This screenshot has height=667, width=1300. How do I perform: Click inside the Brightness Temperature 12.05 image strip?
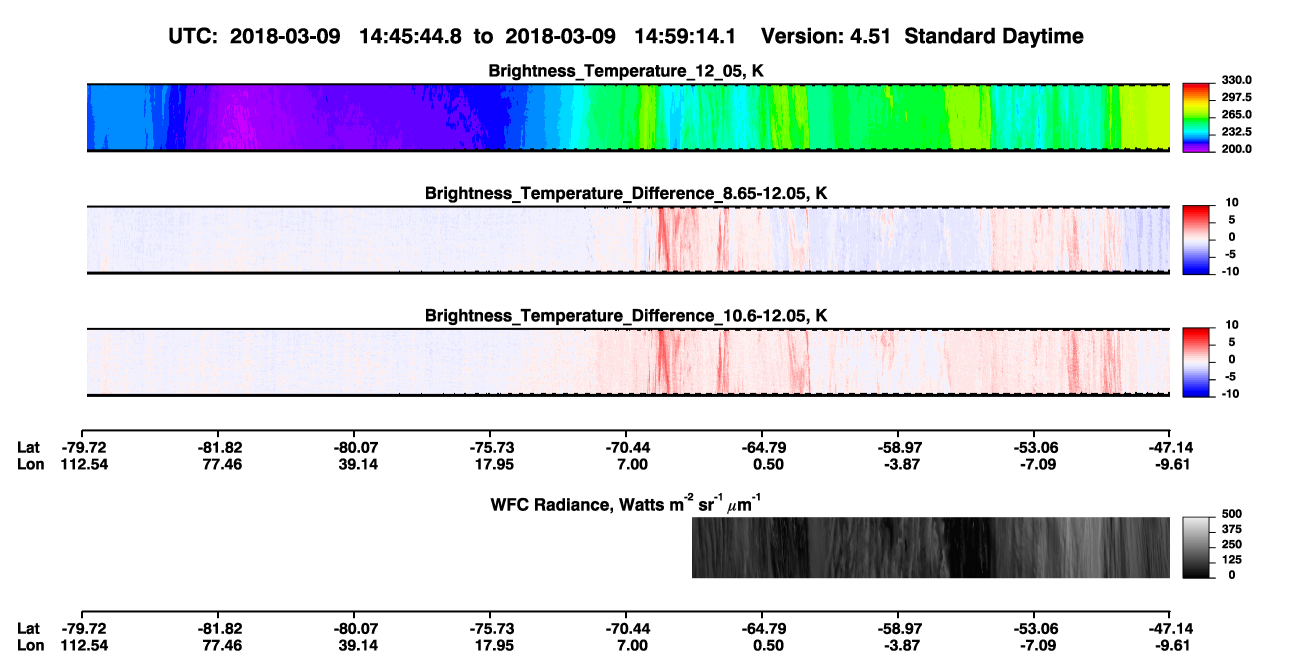pos(628,117)
